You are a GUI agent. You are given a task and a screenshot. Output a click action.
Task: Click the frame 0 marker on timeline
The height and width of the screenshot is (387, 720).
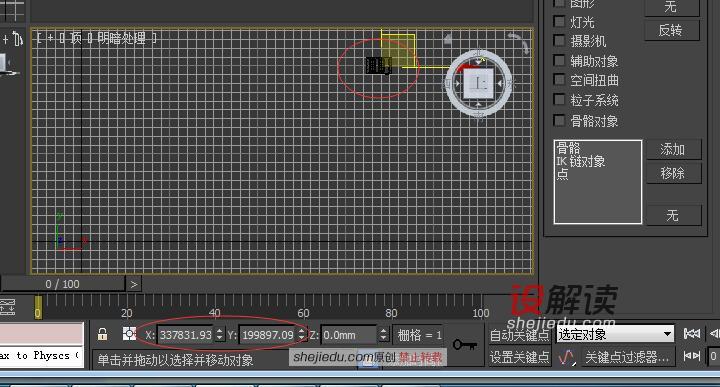pyautogui.click(x=38, y=308)
